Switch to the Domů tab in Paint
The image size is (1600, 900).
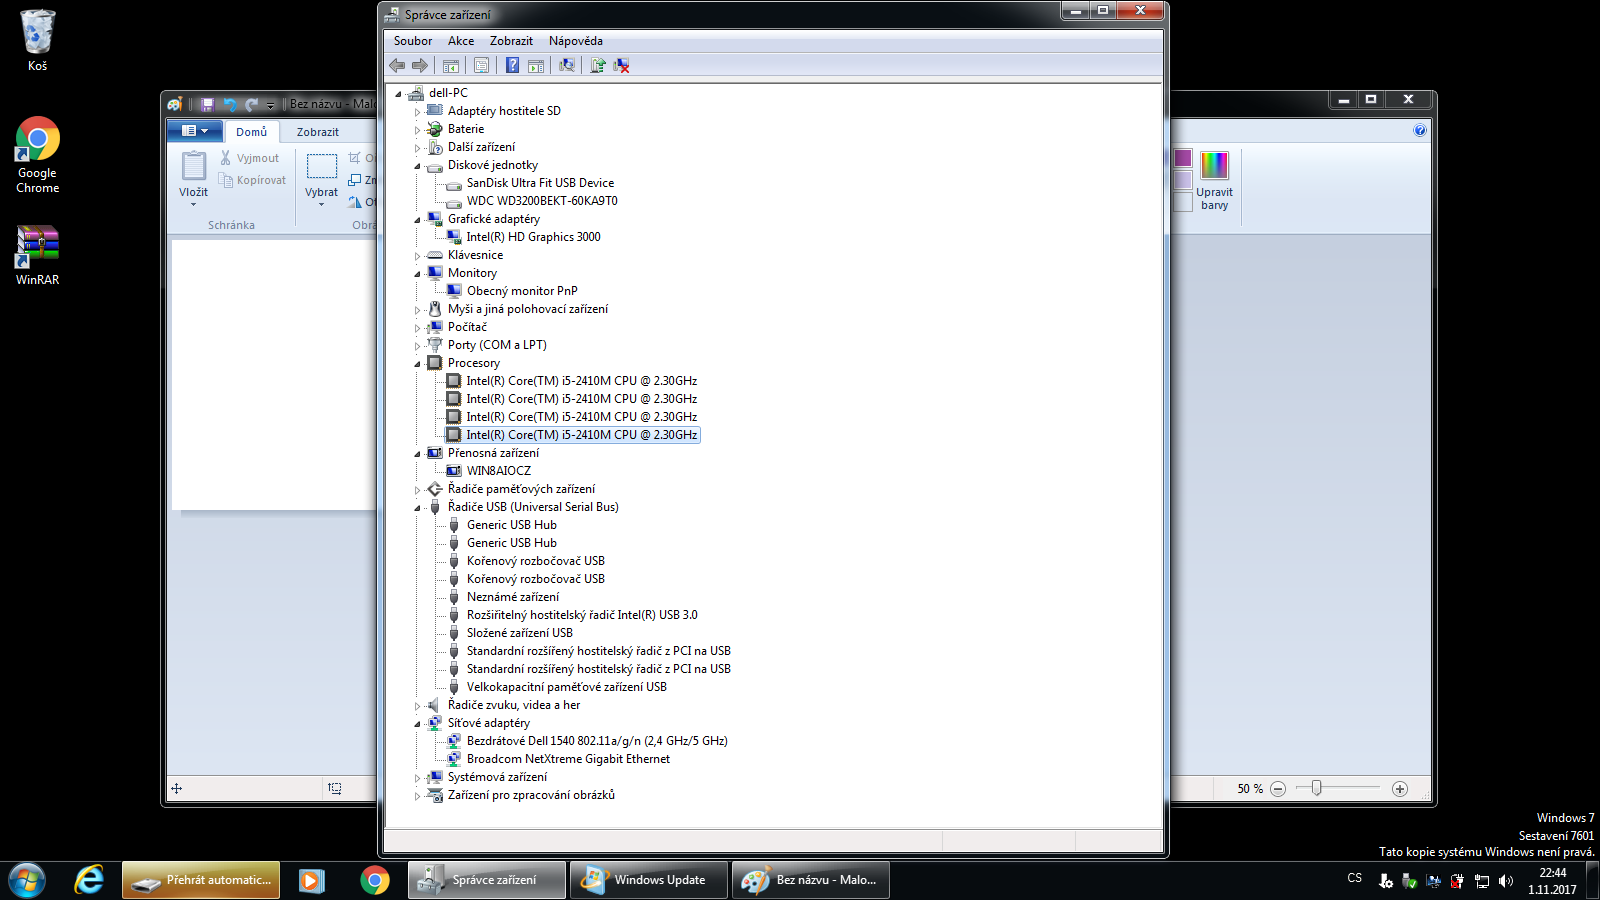click(x=252, y=132)
